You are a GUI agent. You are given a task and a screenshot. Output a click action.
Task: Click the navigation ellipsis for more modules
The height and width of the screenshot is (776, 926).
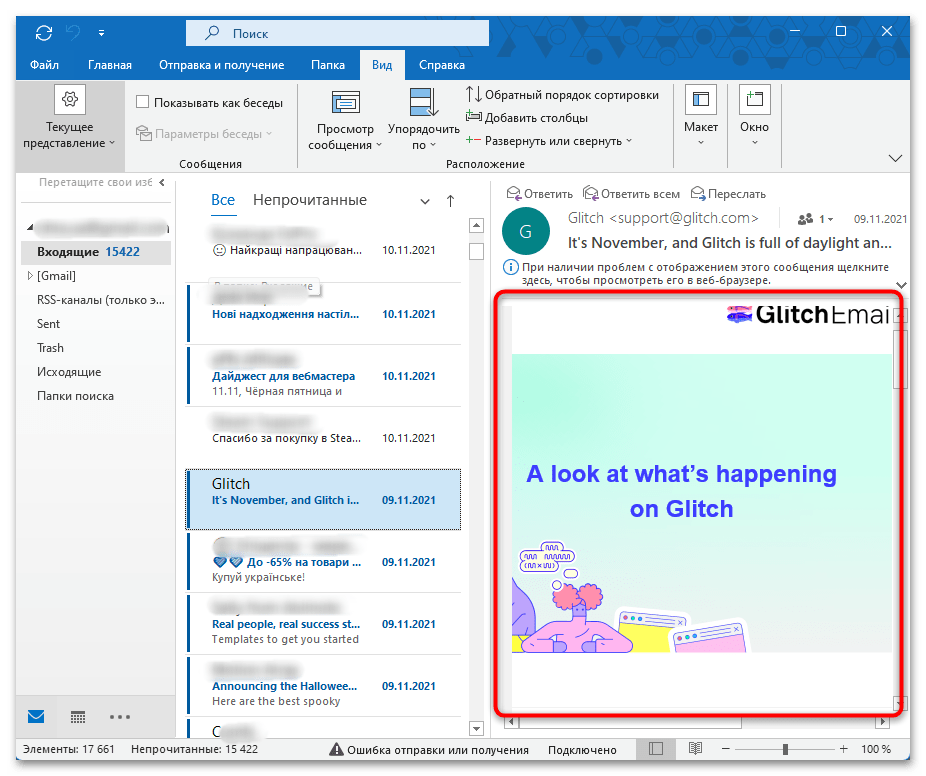pos(120,717)
